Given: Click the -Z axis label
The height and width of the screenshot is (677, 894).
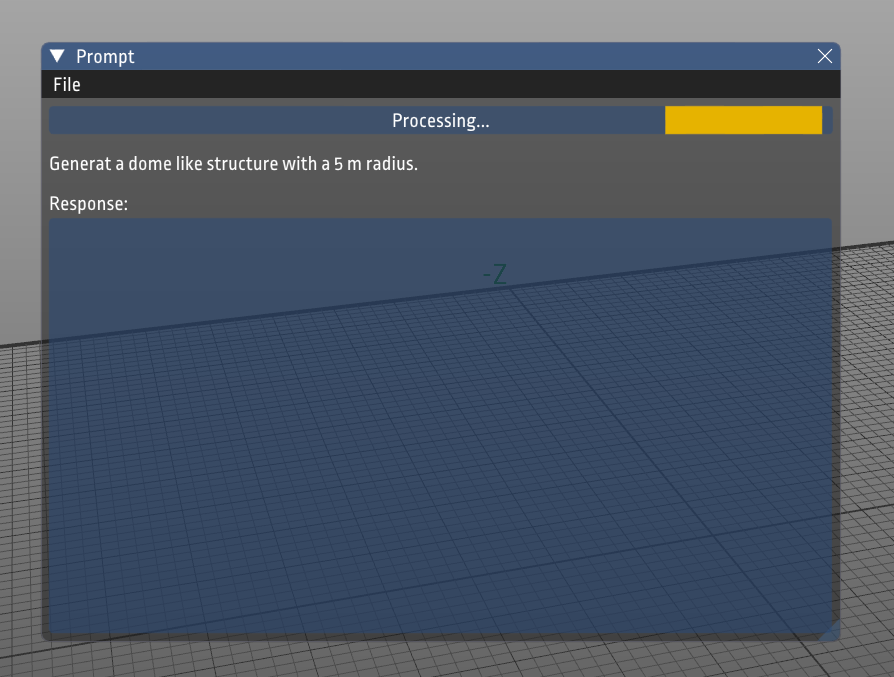Looking at the screenshot, I should [495, 274].
